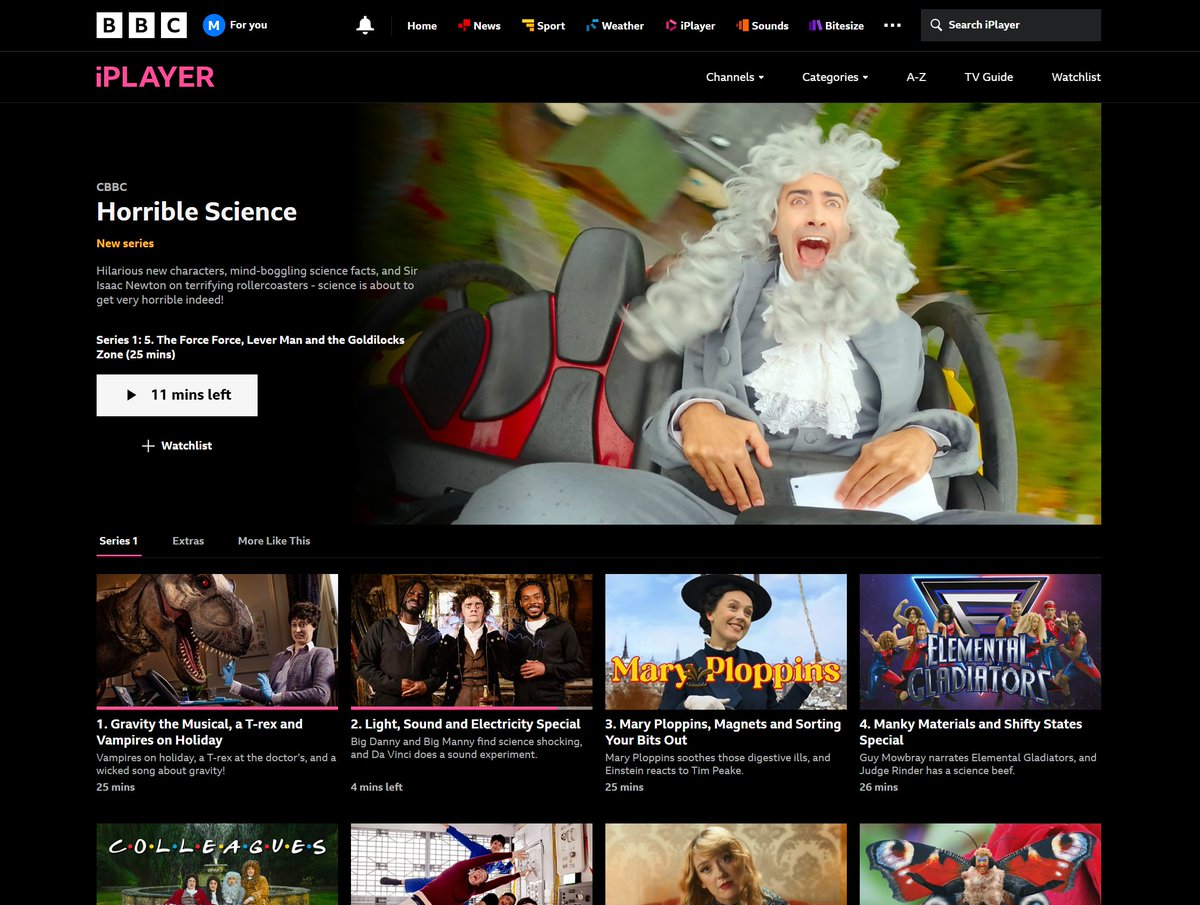Click progress bar under Gravity thumbnail
The width and height of the screenshot is (1200, 905).
pyautogui.click(x=217, y=707)
